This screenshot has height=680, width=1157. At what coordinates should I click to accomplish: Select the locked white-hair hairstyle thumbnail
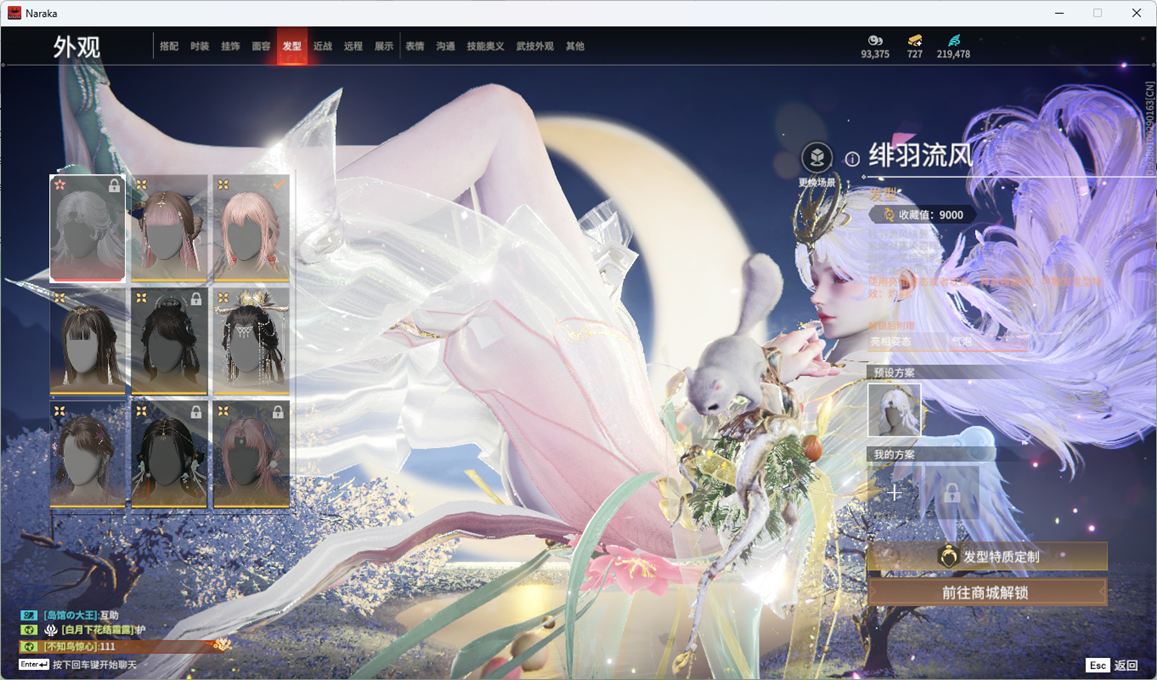pyautogui.click(x=87, y=228)
